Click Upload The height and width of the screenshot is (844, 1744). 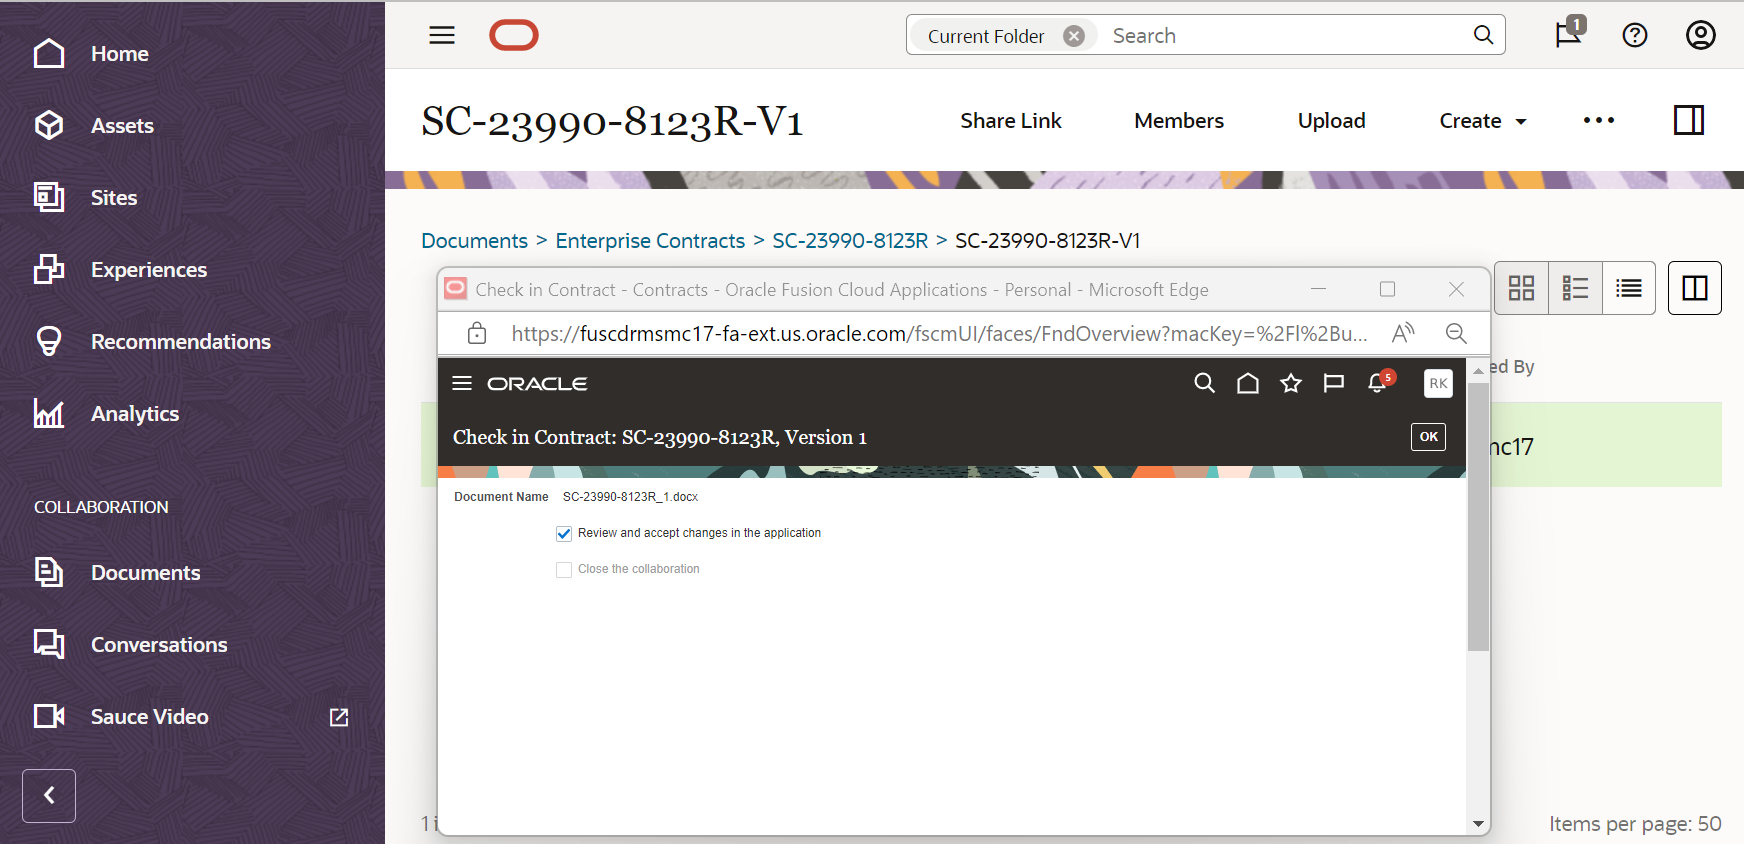pyautogui.click(x=1332, y=121)
